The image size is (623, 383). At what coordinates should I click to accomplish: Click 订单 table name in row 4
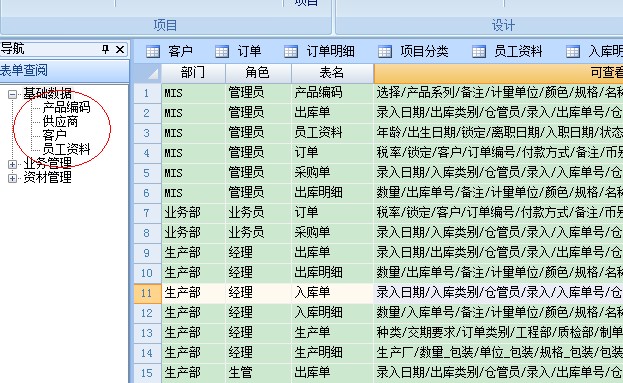coord(332,153)
